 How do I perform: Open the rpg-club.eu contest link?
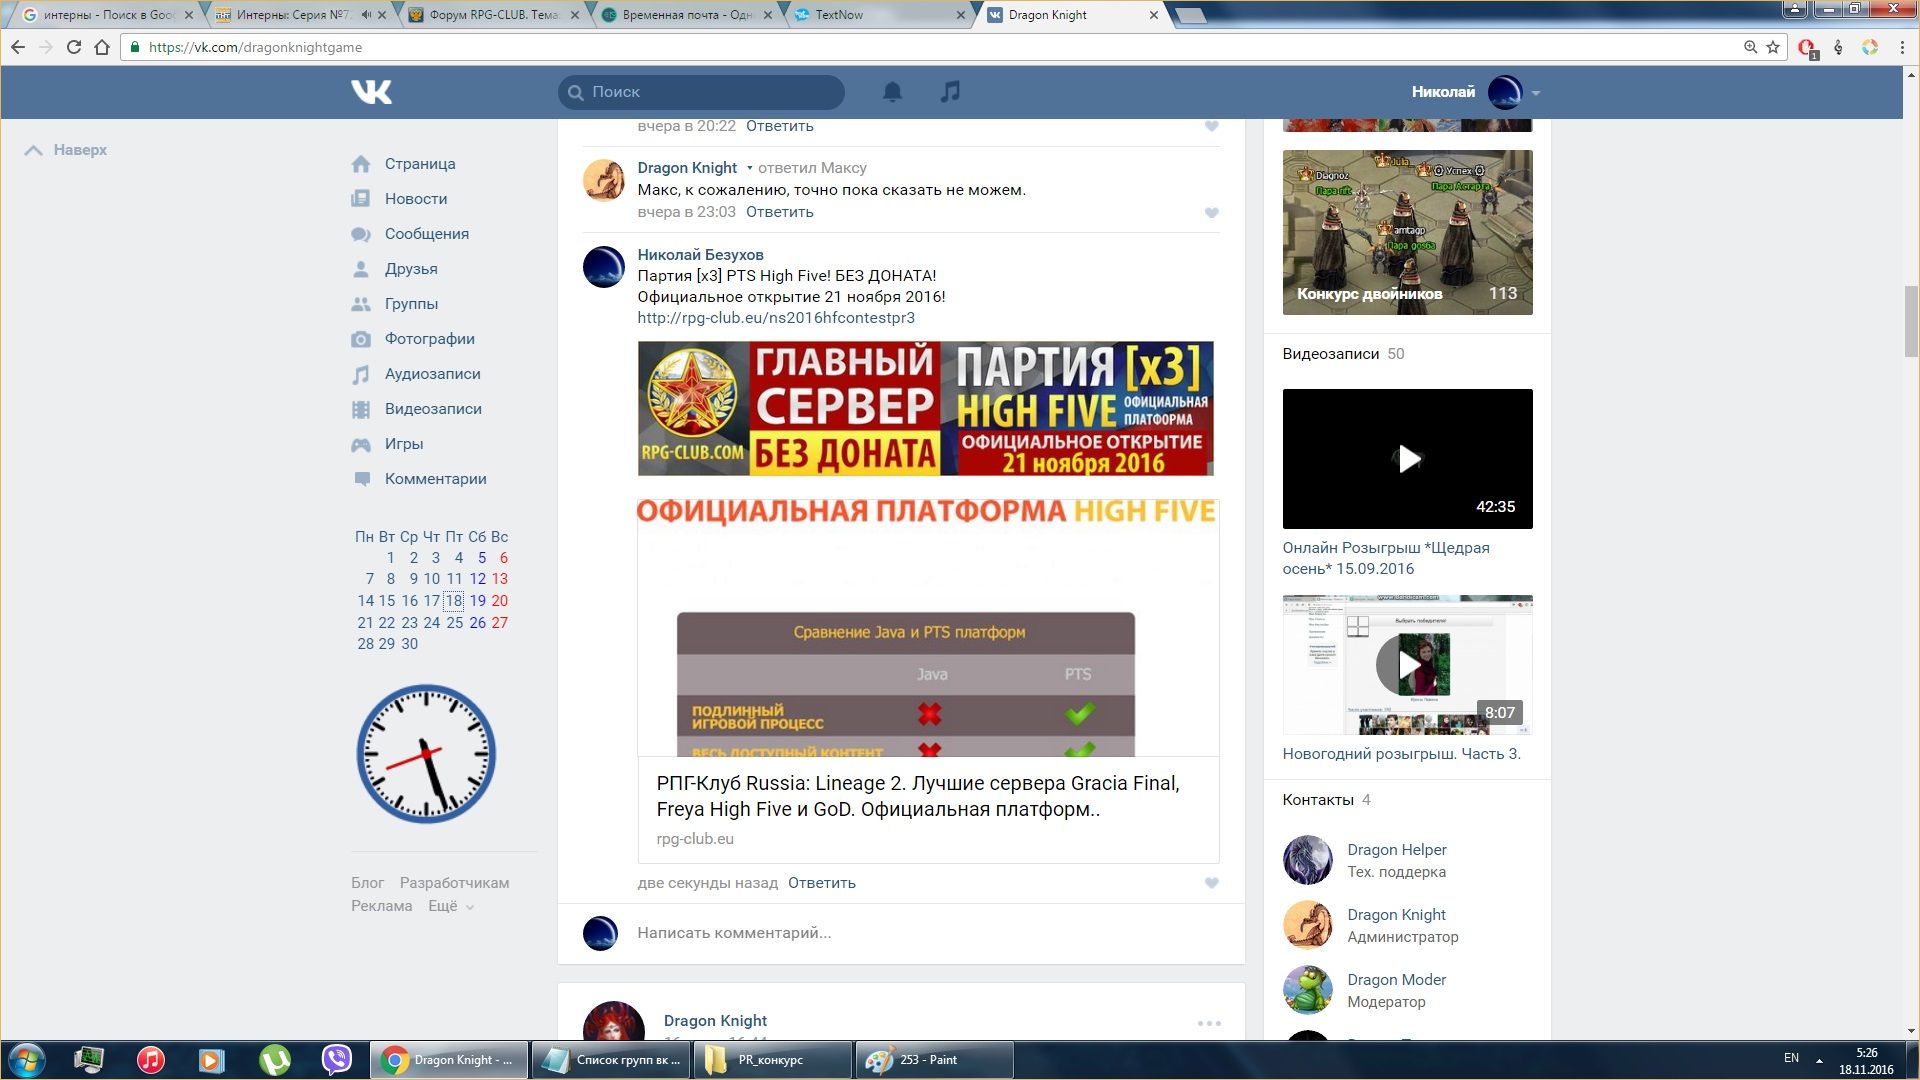775,318
